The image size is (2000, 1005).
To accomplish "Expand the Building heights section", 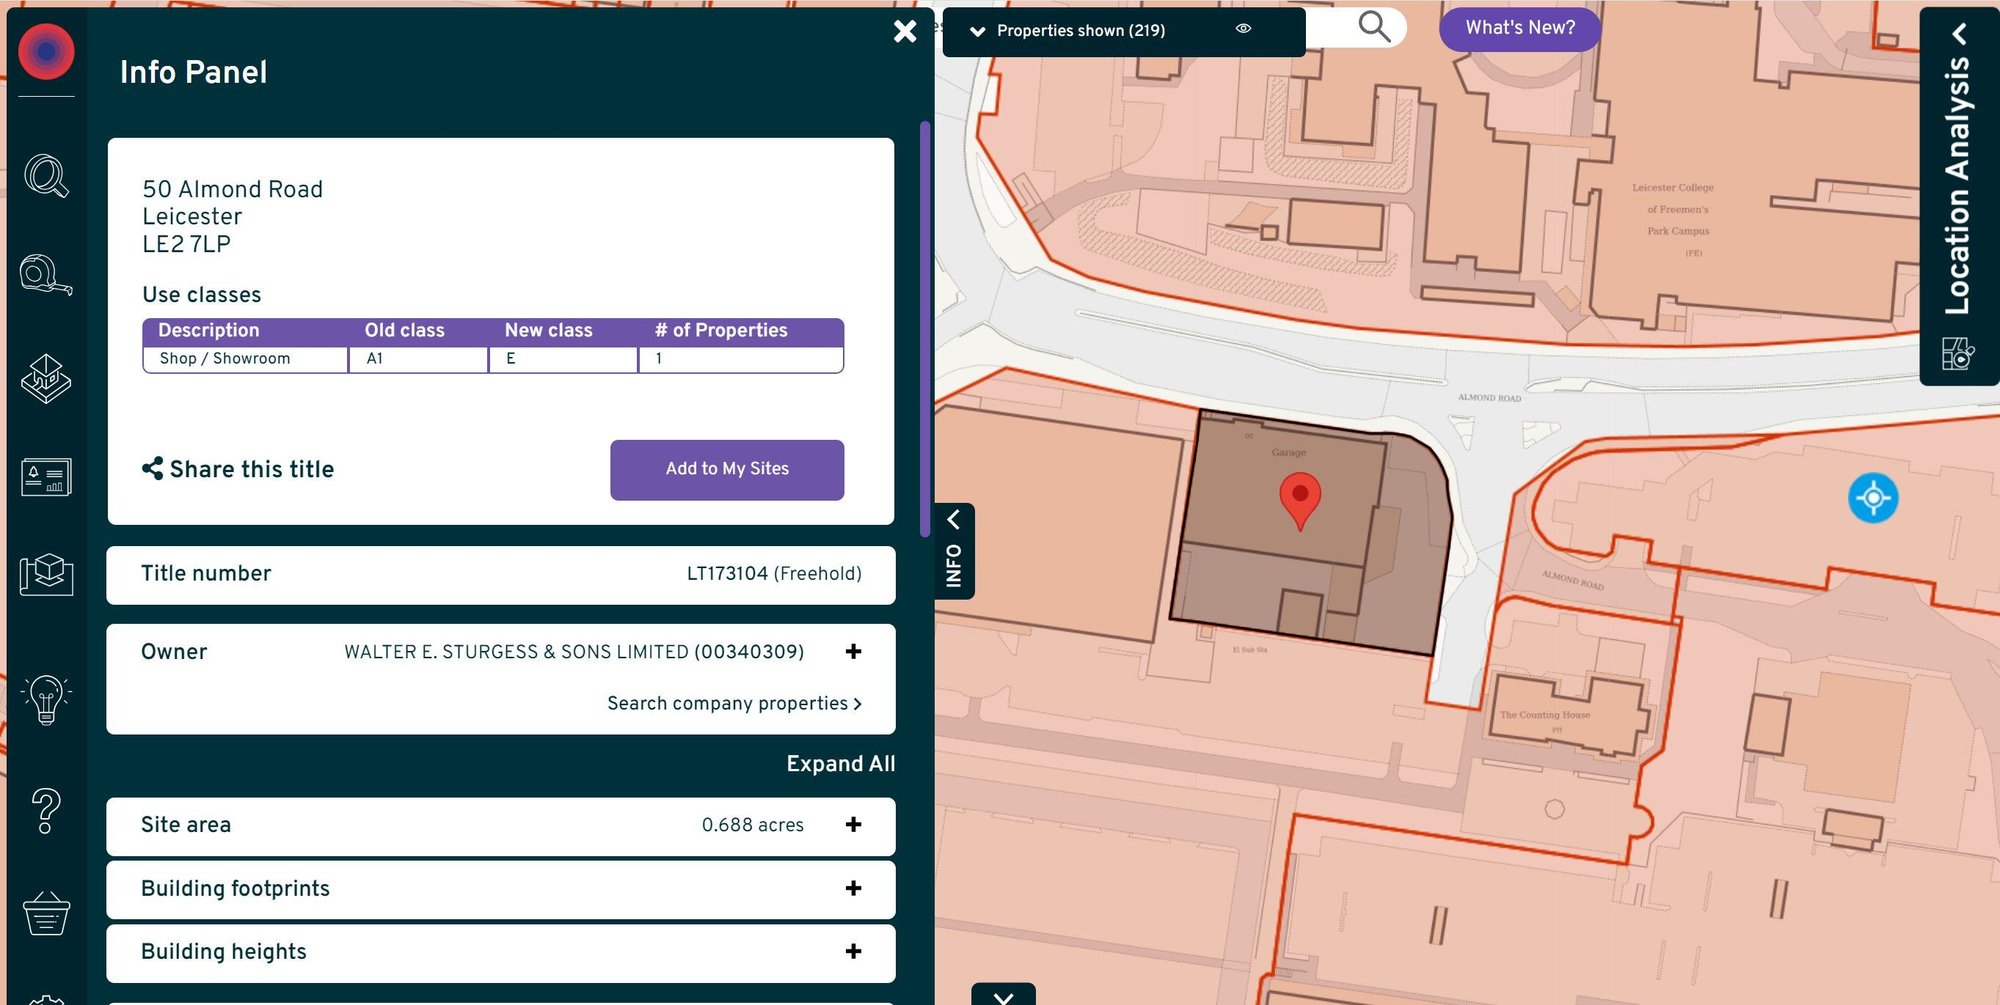I will (x=853, y=952).
